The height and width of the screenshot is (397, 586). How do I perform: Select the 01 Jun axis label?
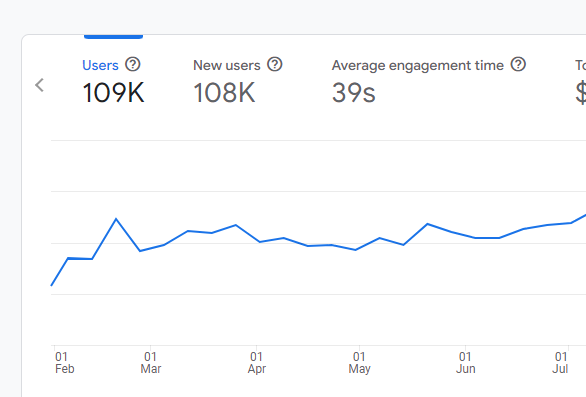tap(465, 363)
